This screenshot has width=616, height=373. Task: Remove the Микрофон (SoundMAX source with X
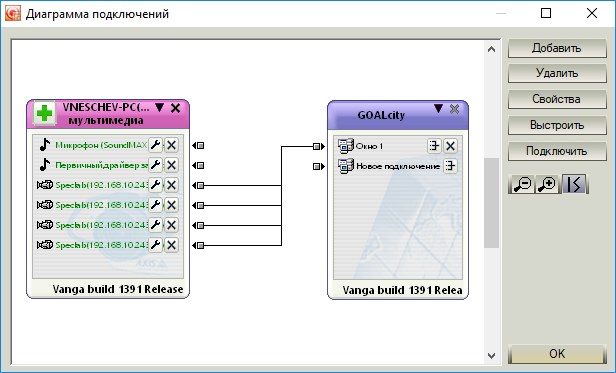coord(171,145)
